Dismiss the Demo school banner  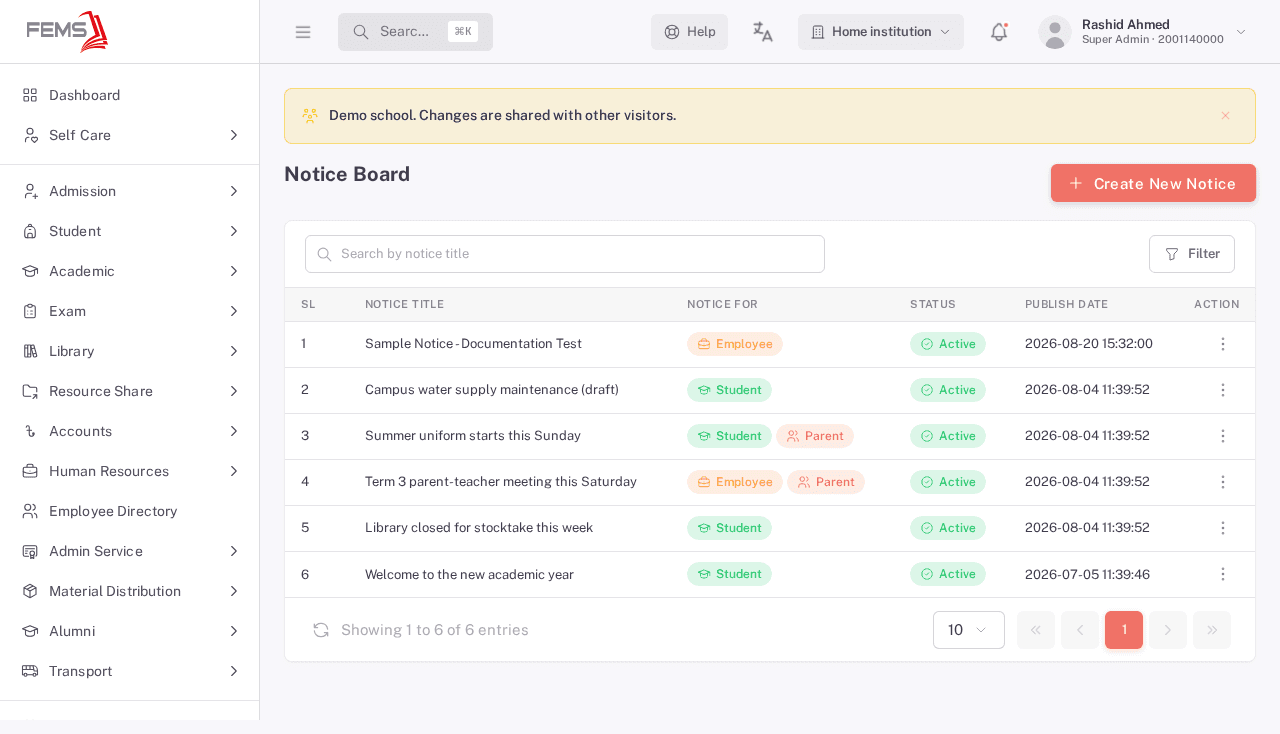pos(1225,116)
